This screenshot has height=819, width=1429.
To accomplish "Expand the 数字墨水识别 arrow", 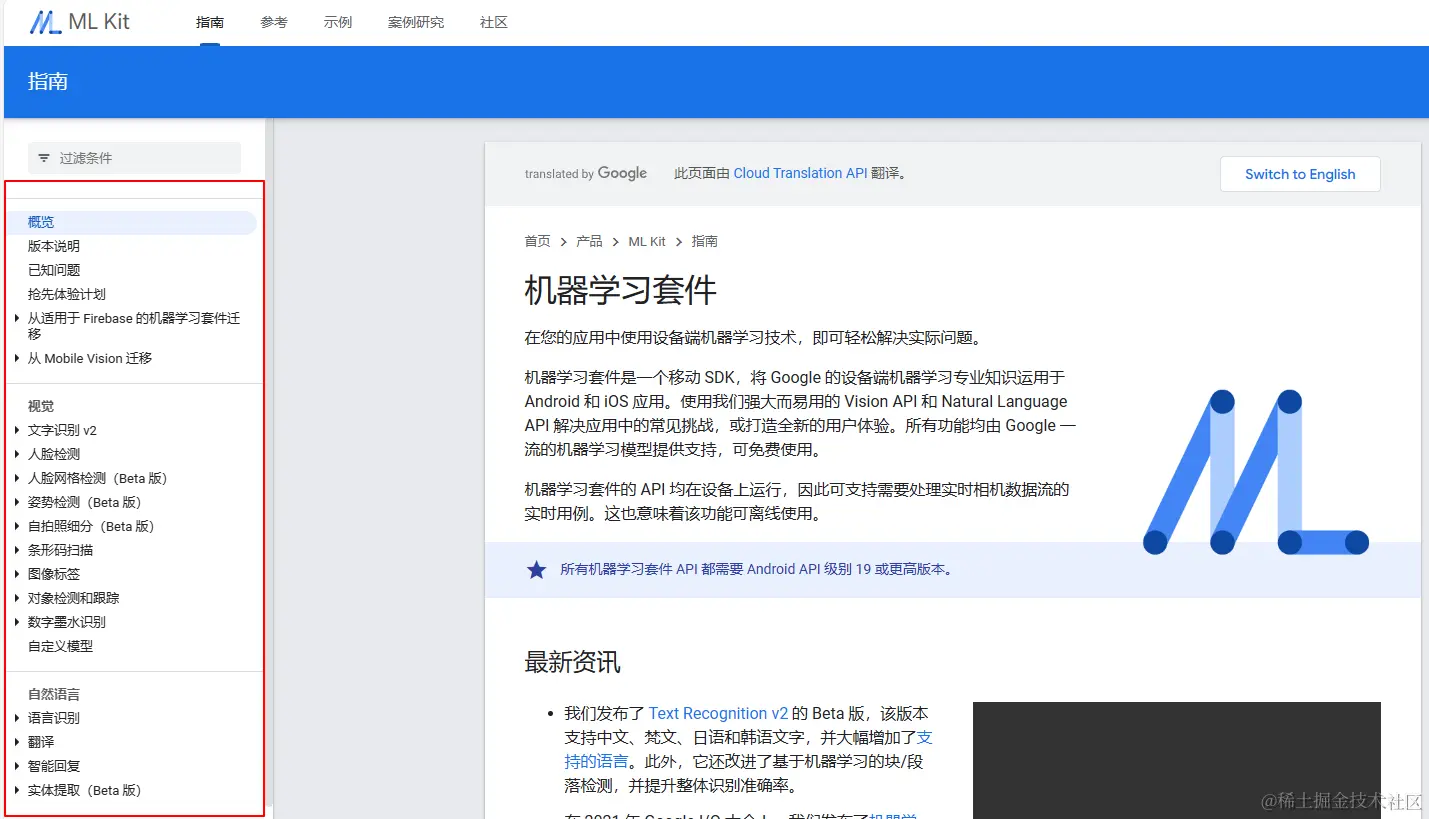I will point(17,622).
